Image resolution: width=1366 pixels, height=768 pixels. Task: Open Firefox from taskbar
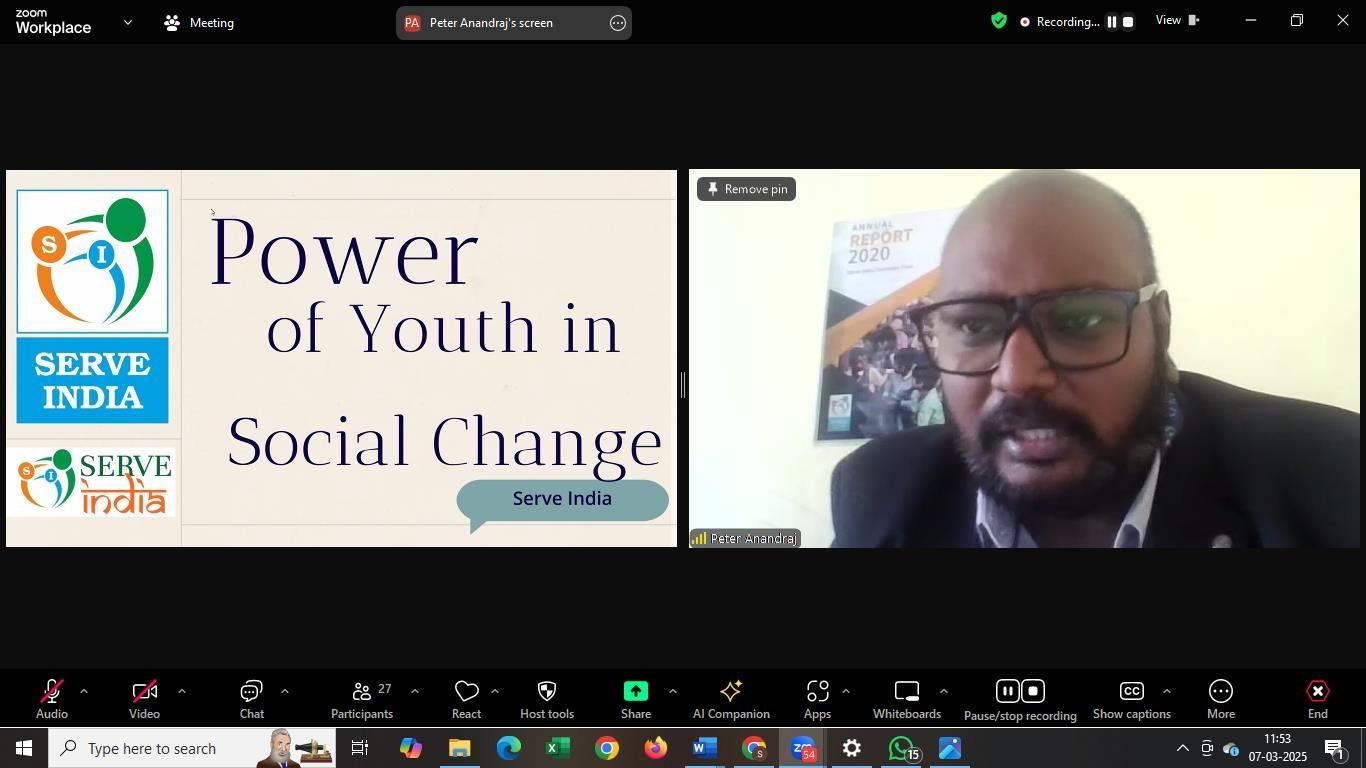tap(655, 748)
